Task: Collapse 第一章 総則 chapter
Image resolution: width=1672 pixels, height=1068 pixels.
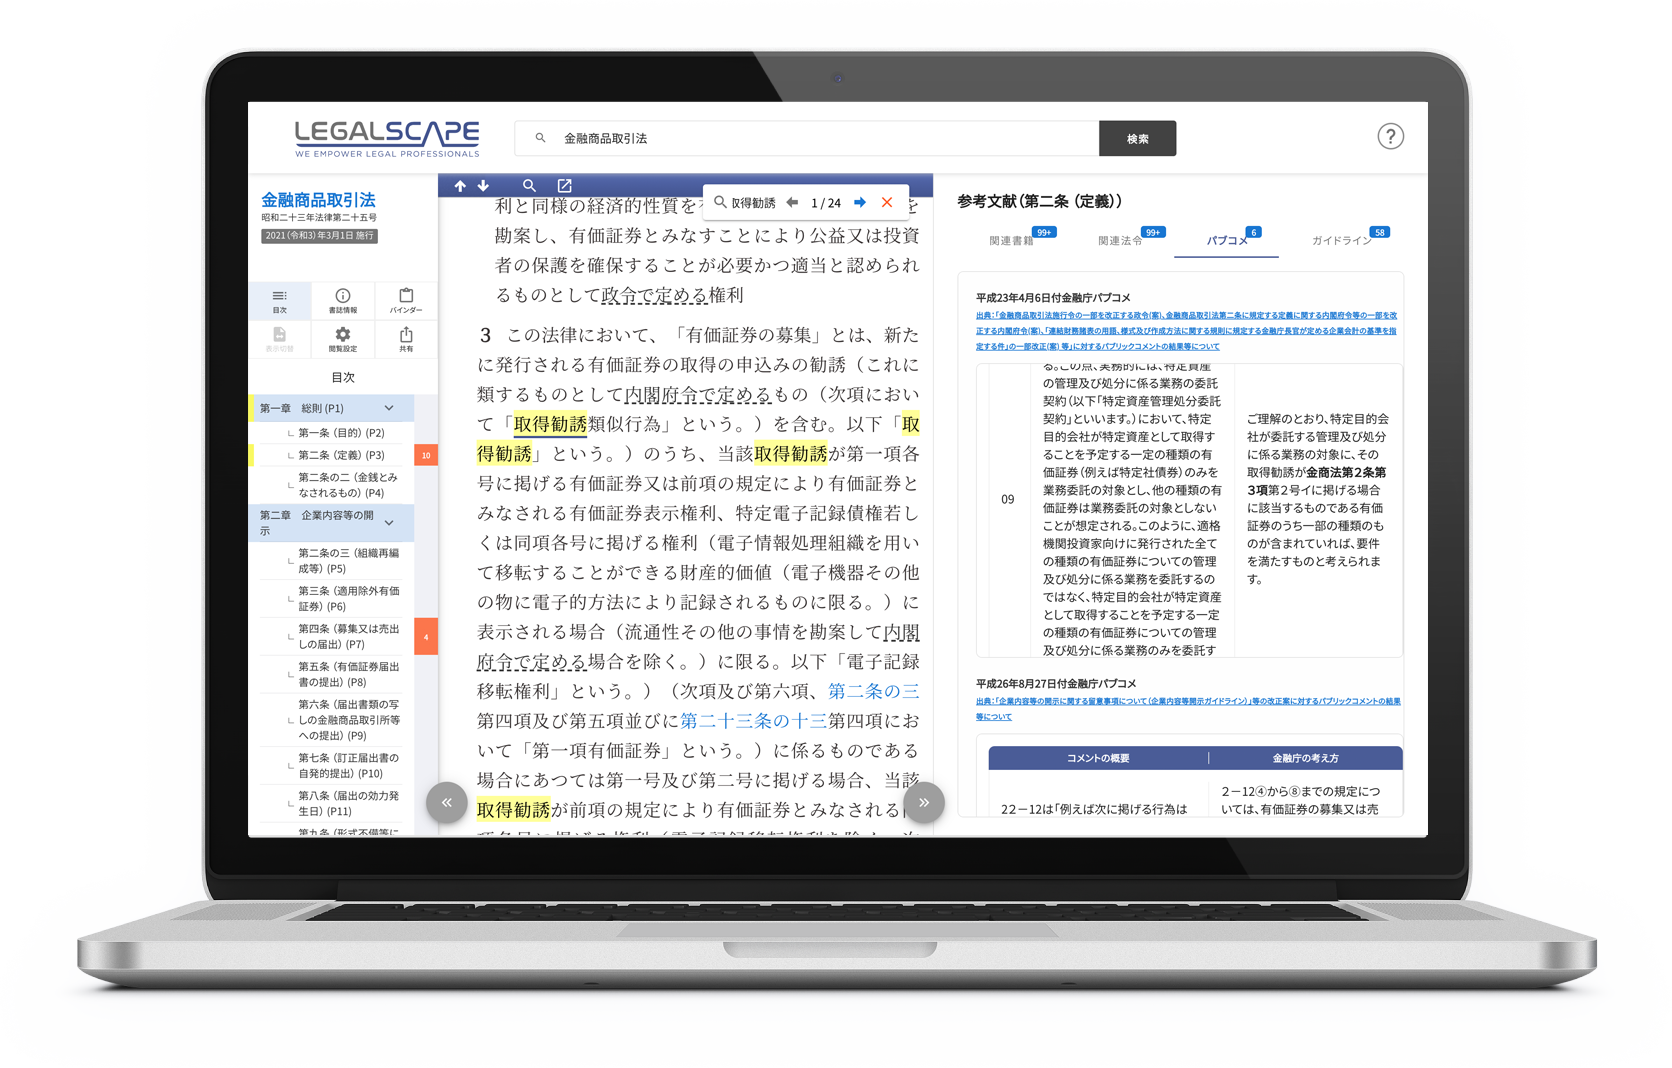Action: pyautogui.click(x=389, y=408)
